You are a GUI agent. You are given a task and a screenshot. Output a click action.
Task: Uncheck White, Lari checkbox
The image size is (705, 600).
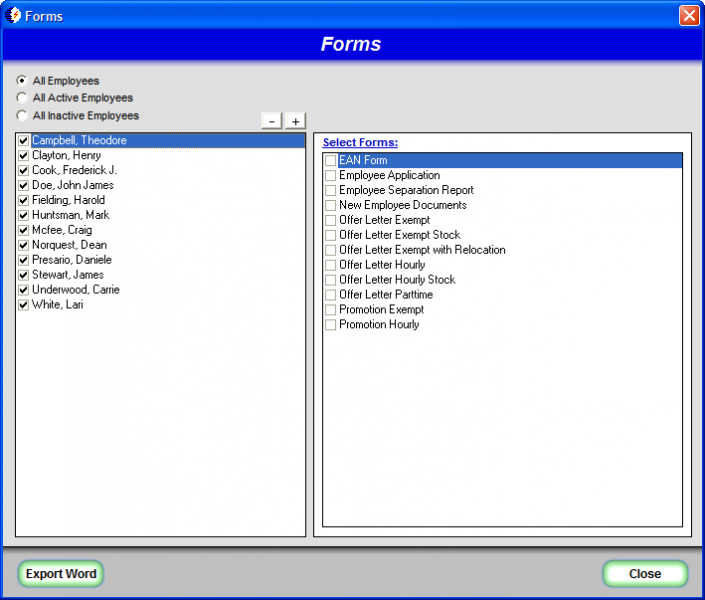23,305
